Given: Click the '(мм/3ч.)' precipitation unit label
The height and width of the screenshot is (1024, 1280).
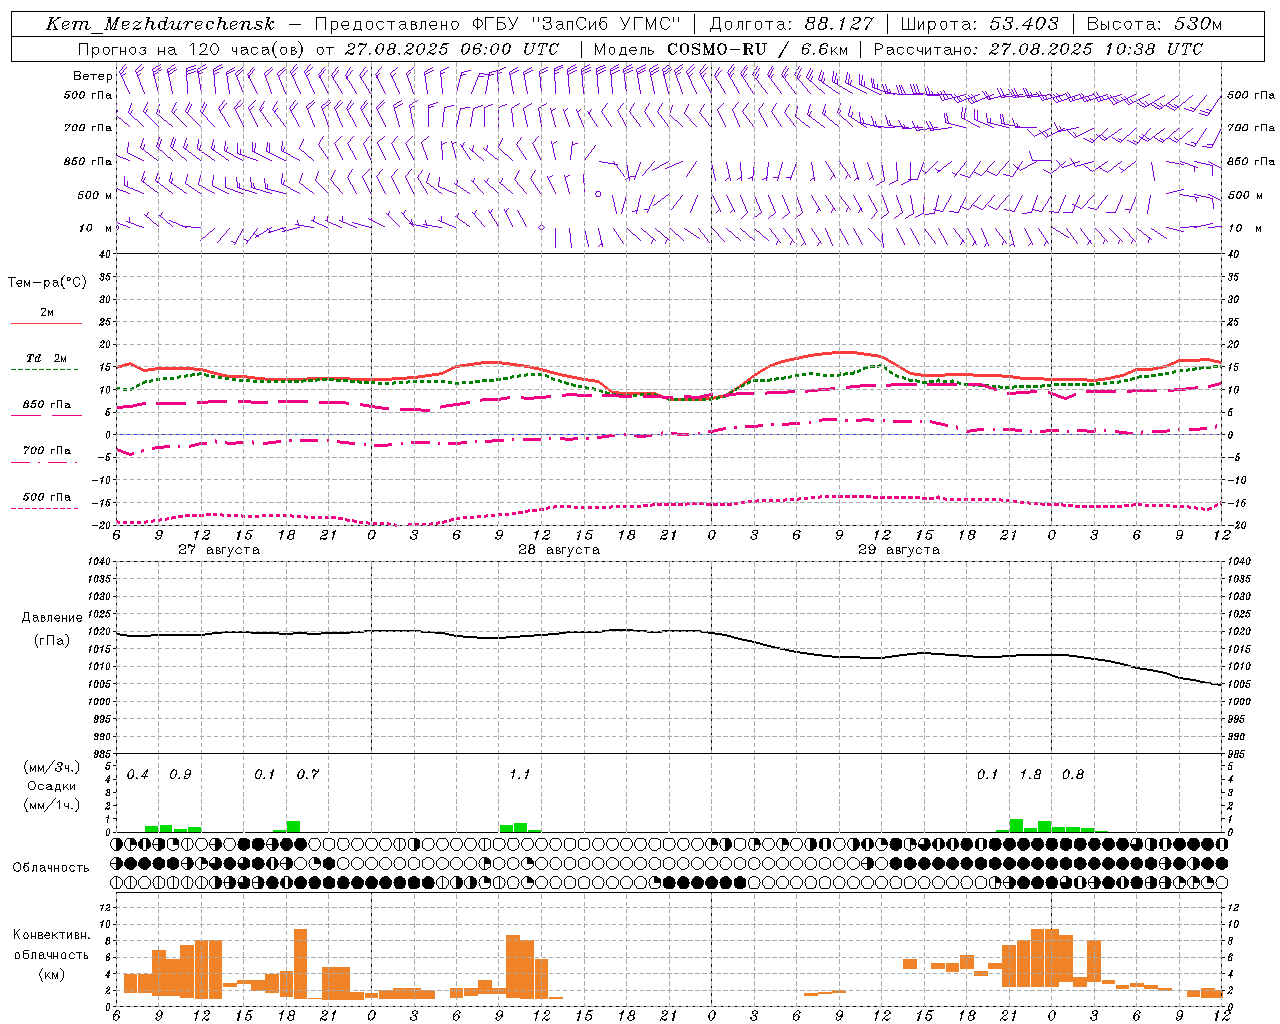Looking at the screenshot, I should click(x=52, y=768).
